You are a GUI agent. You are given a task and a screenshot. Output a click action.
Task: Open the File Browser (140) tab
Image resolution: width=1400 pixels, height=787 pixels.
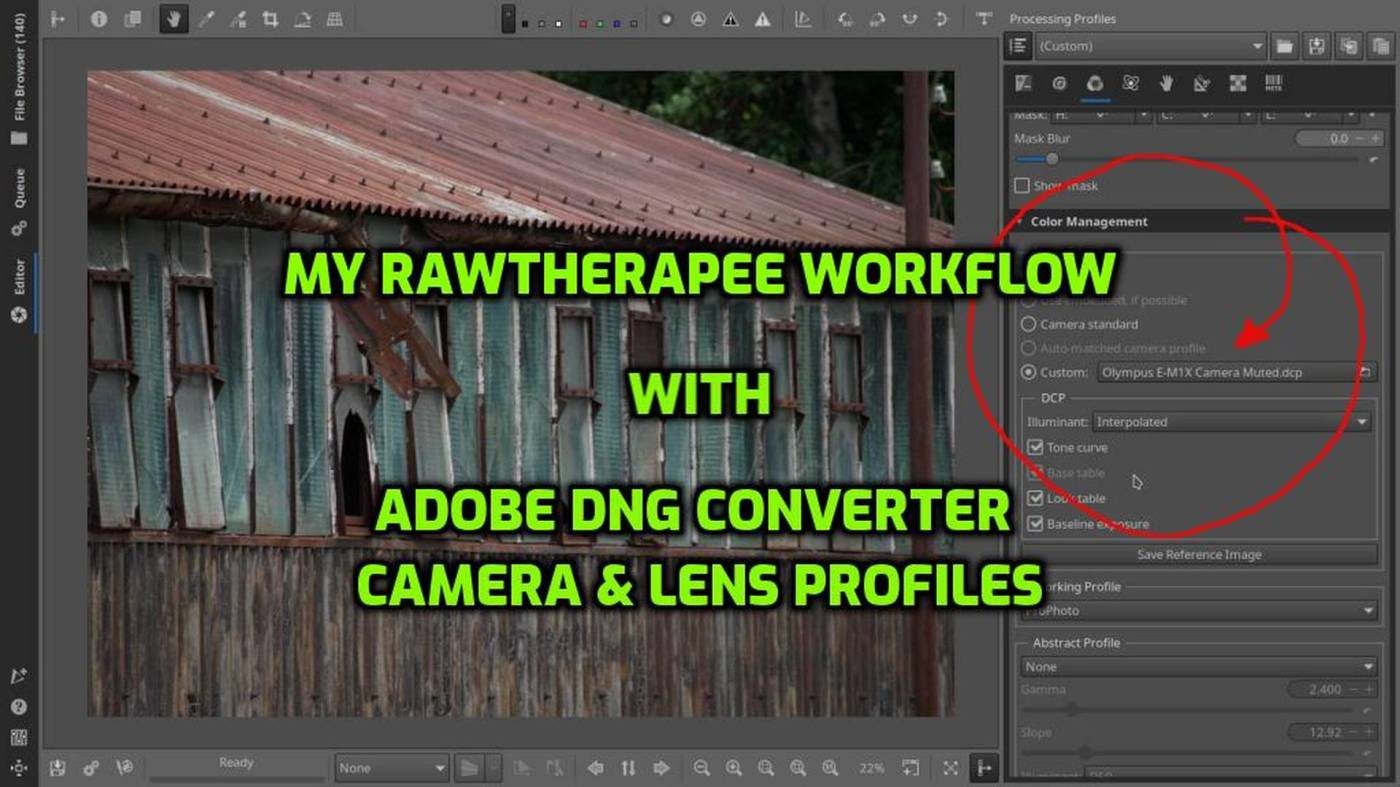tap(19, 80)
